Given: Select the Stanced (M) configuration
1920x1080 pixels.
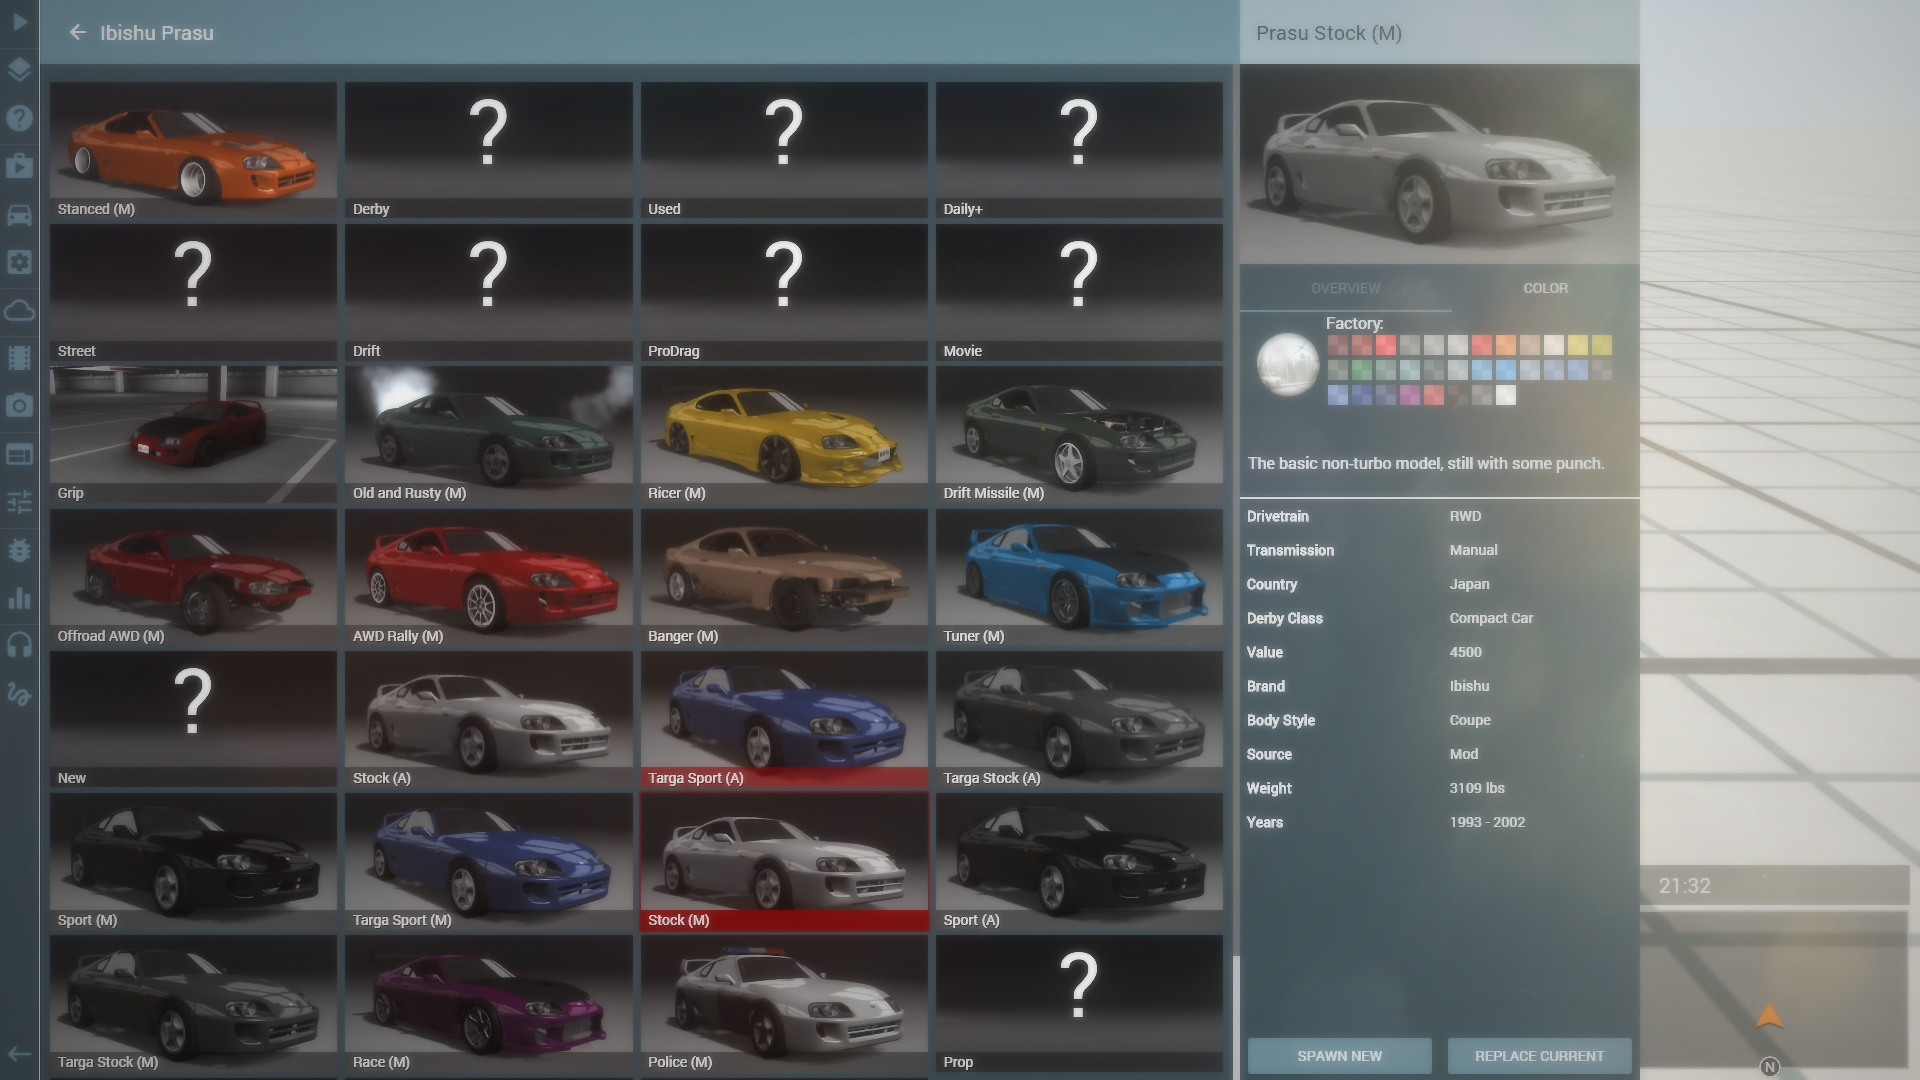Looking at the screenshot, I should [x=193, y=150].
